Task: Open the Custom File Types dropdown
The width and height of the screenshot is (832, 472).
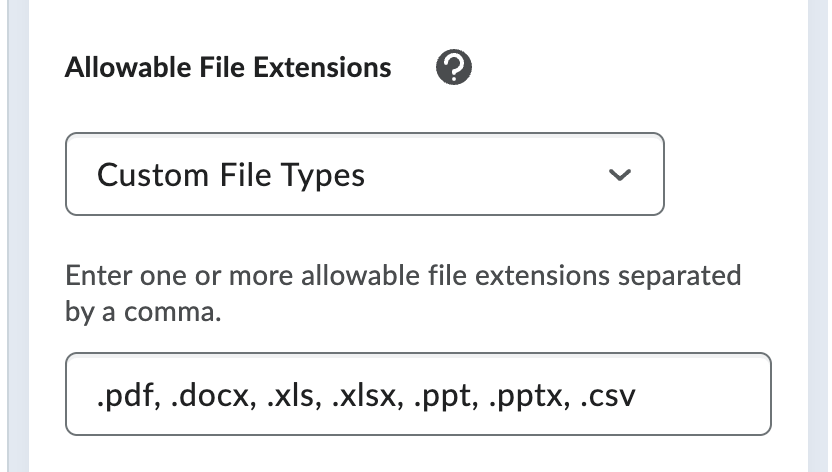Action: (365, 174)
